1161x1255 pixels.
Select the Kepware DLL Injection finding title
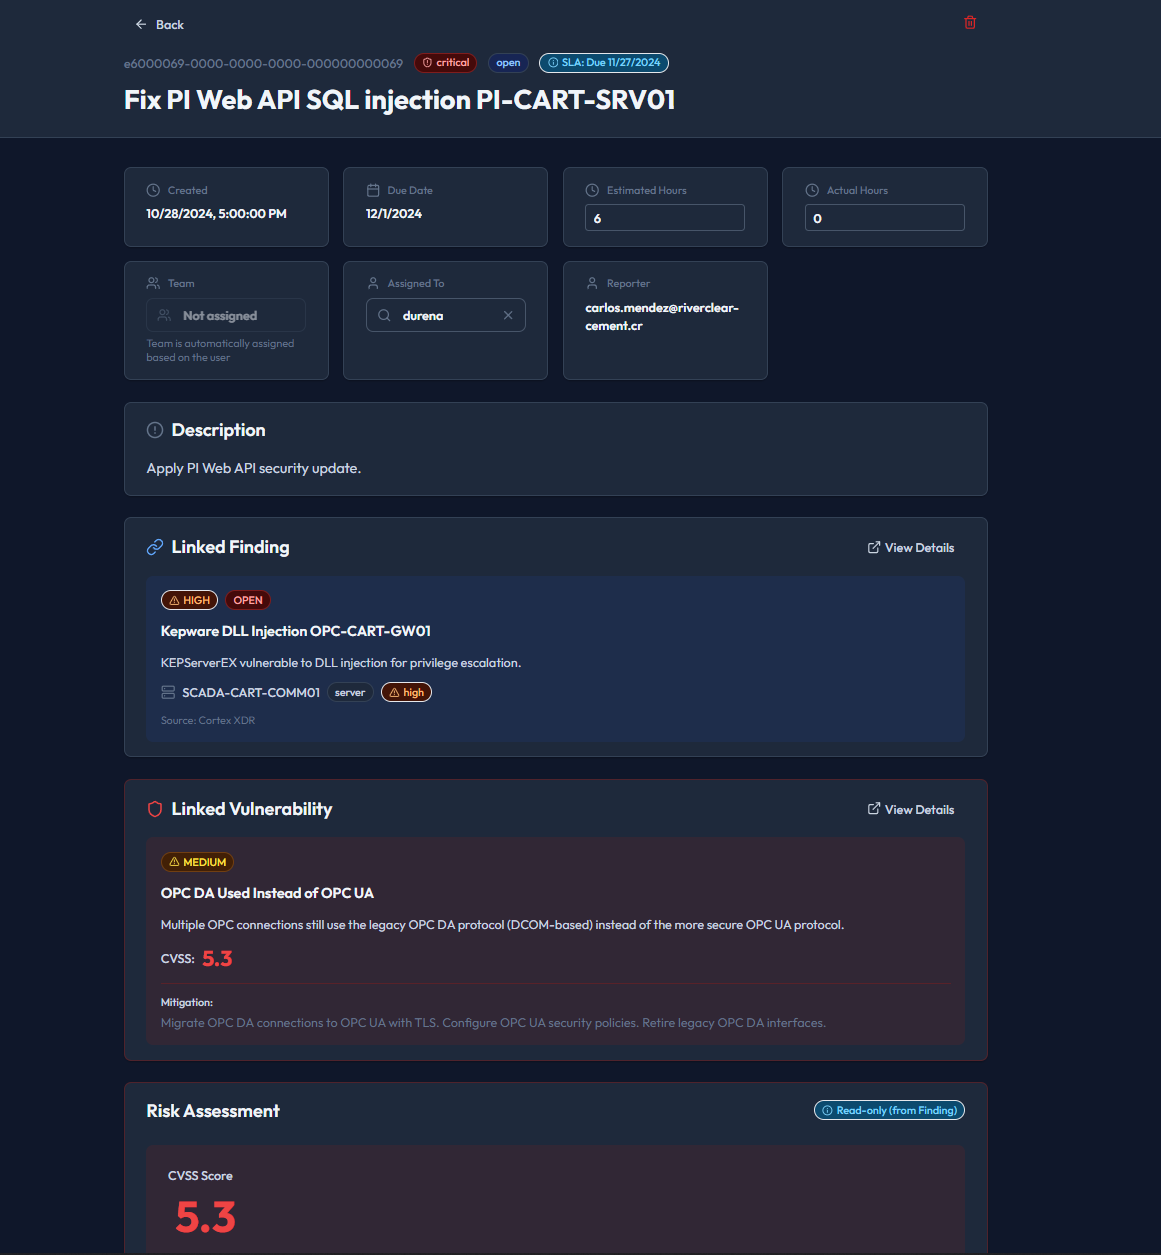[296, 631]
